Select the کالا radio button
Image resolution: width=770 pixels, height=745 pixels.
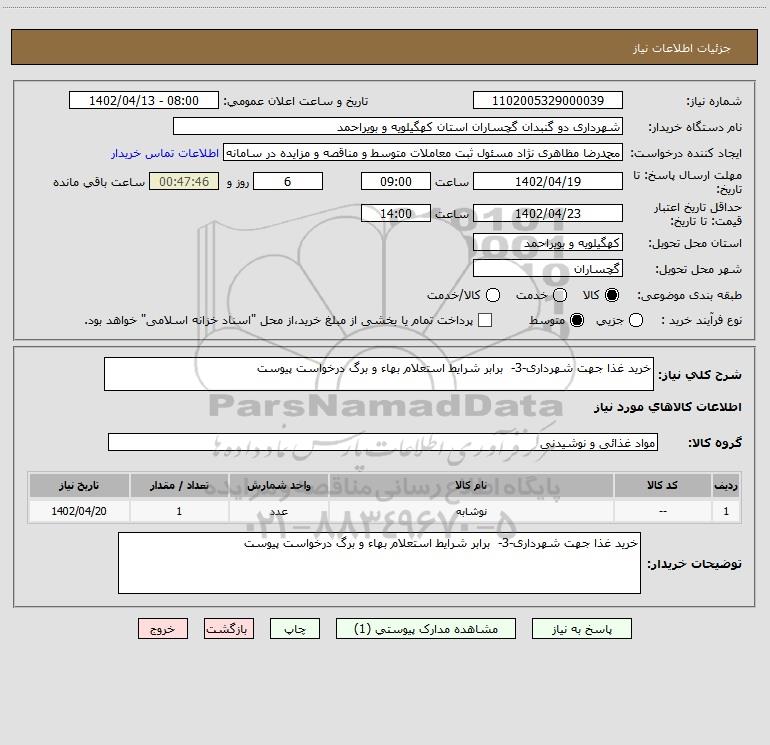[x=612, y=295]
